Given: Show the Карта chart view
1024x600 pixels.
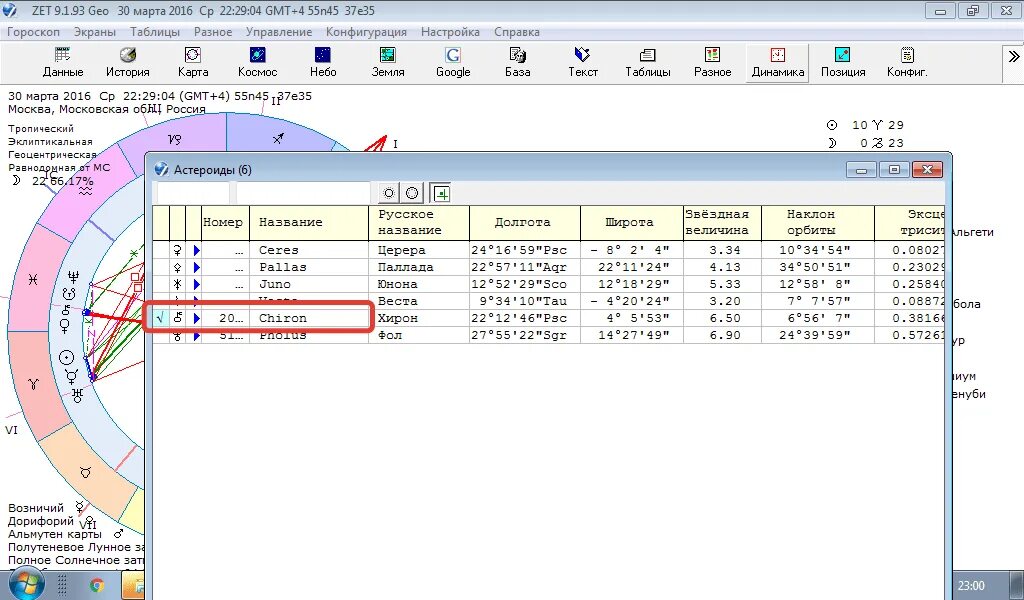Looking at the screenshot, I should [x=193, y=63].
